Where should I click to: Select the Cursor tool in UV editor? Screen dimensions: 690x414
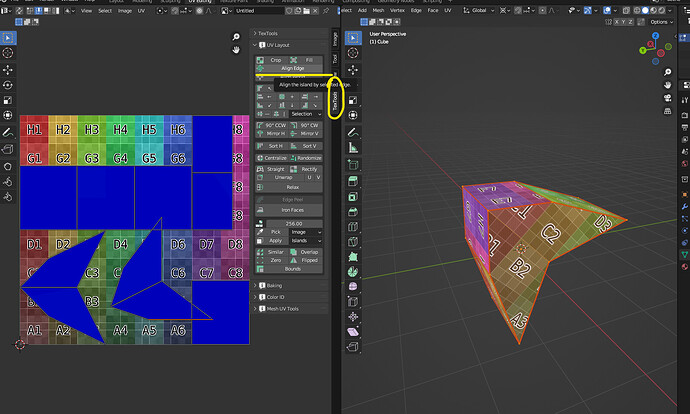8,53
